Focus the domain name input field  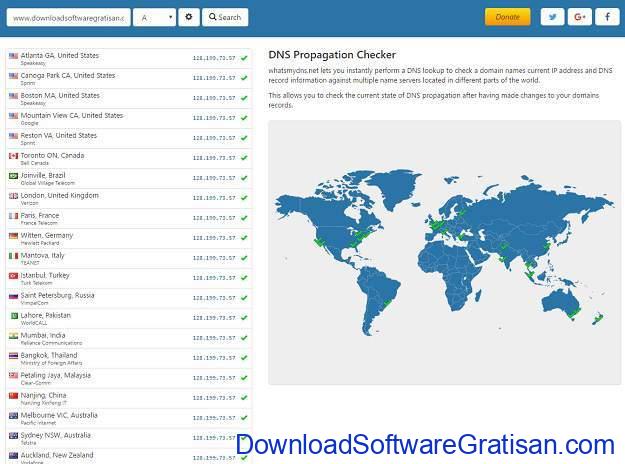[69, 17]
